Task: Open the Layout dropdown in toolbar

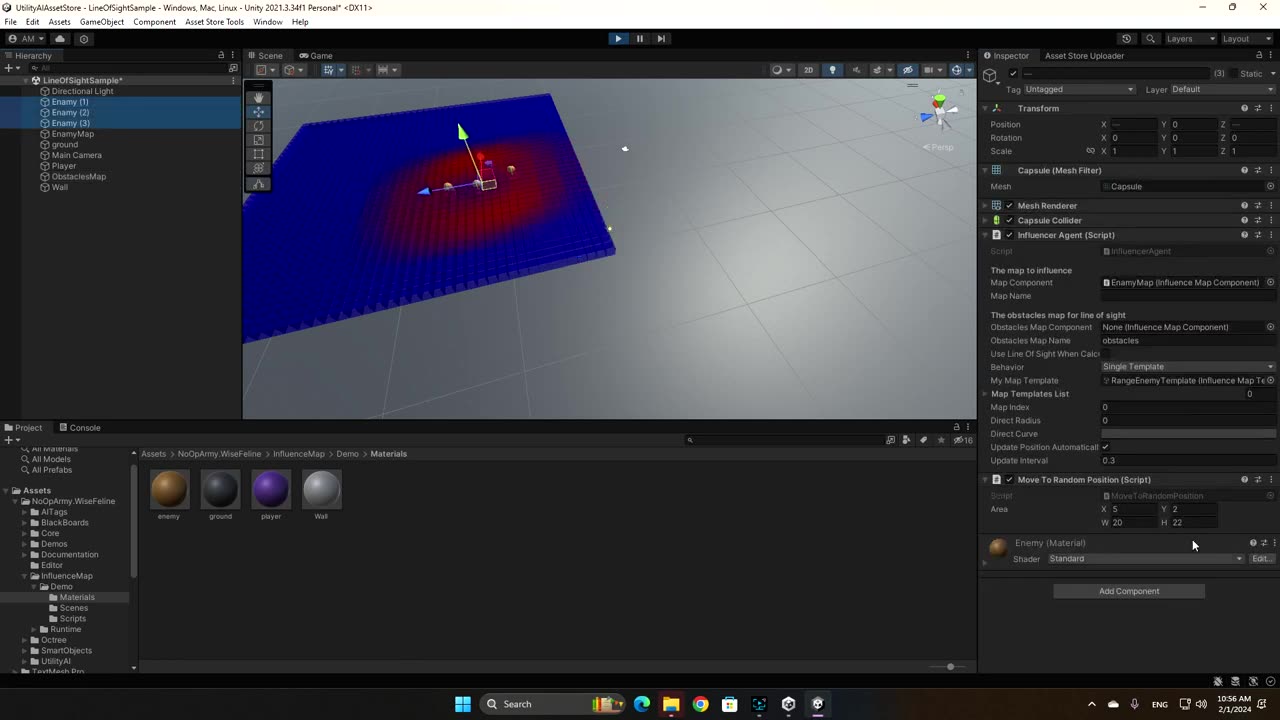Action: pyautogui.click(x=1247, y=39)
